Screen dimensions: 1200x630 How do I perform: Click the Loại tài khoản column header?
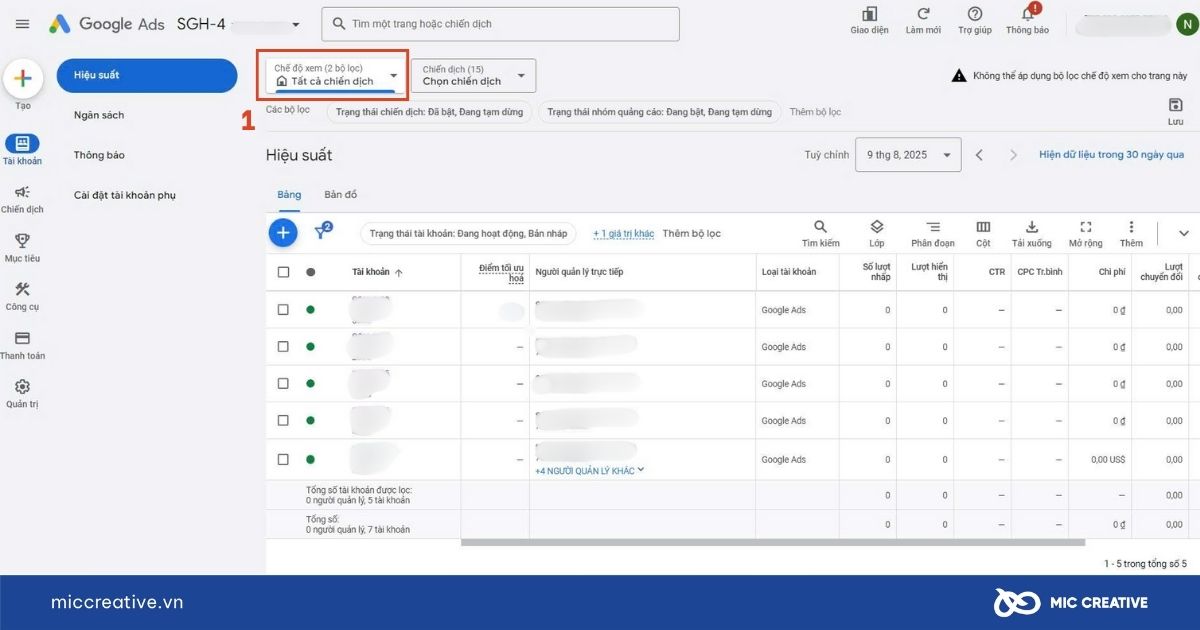tap(788, 272)
